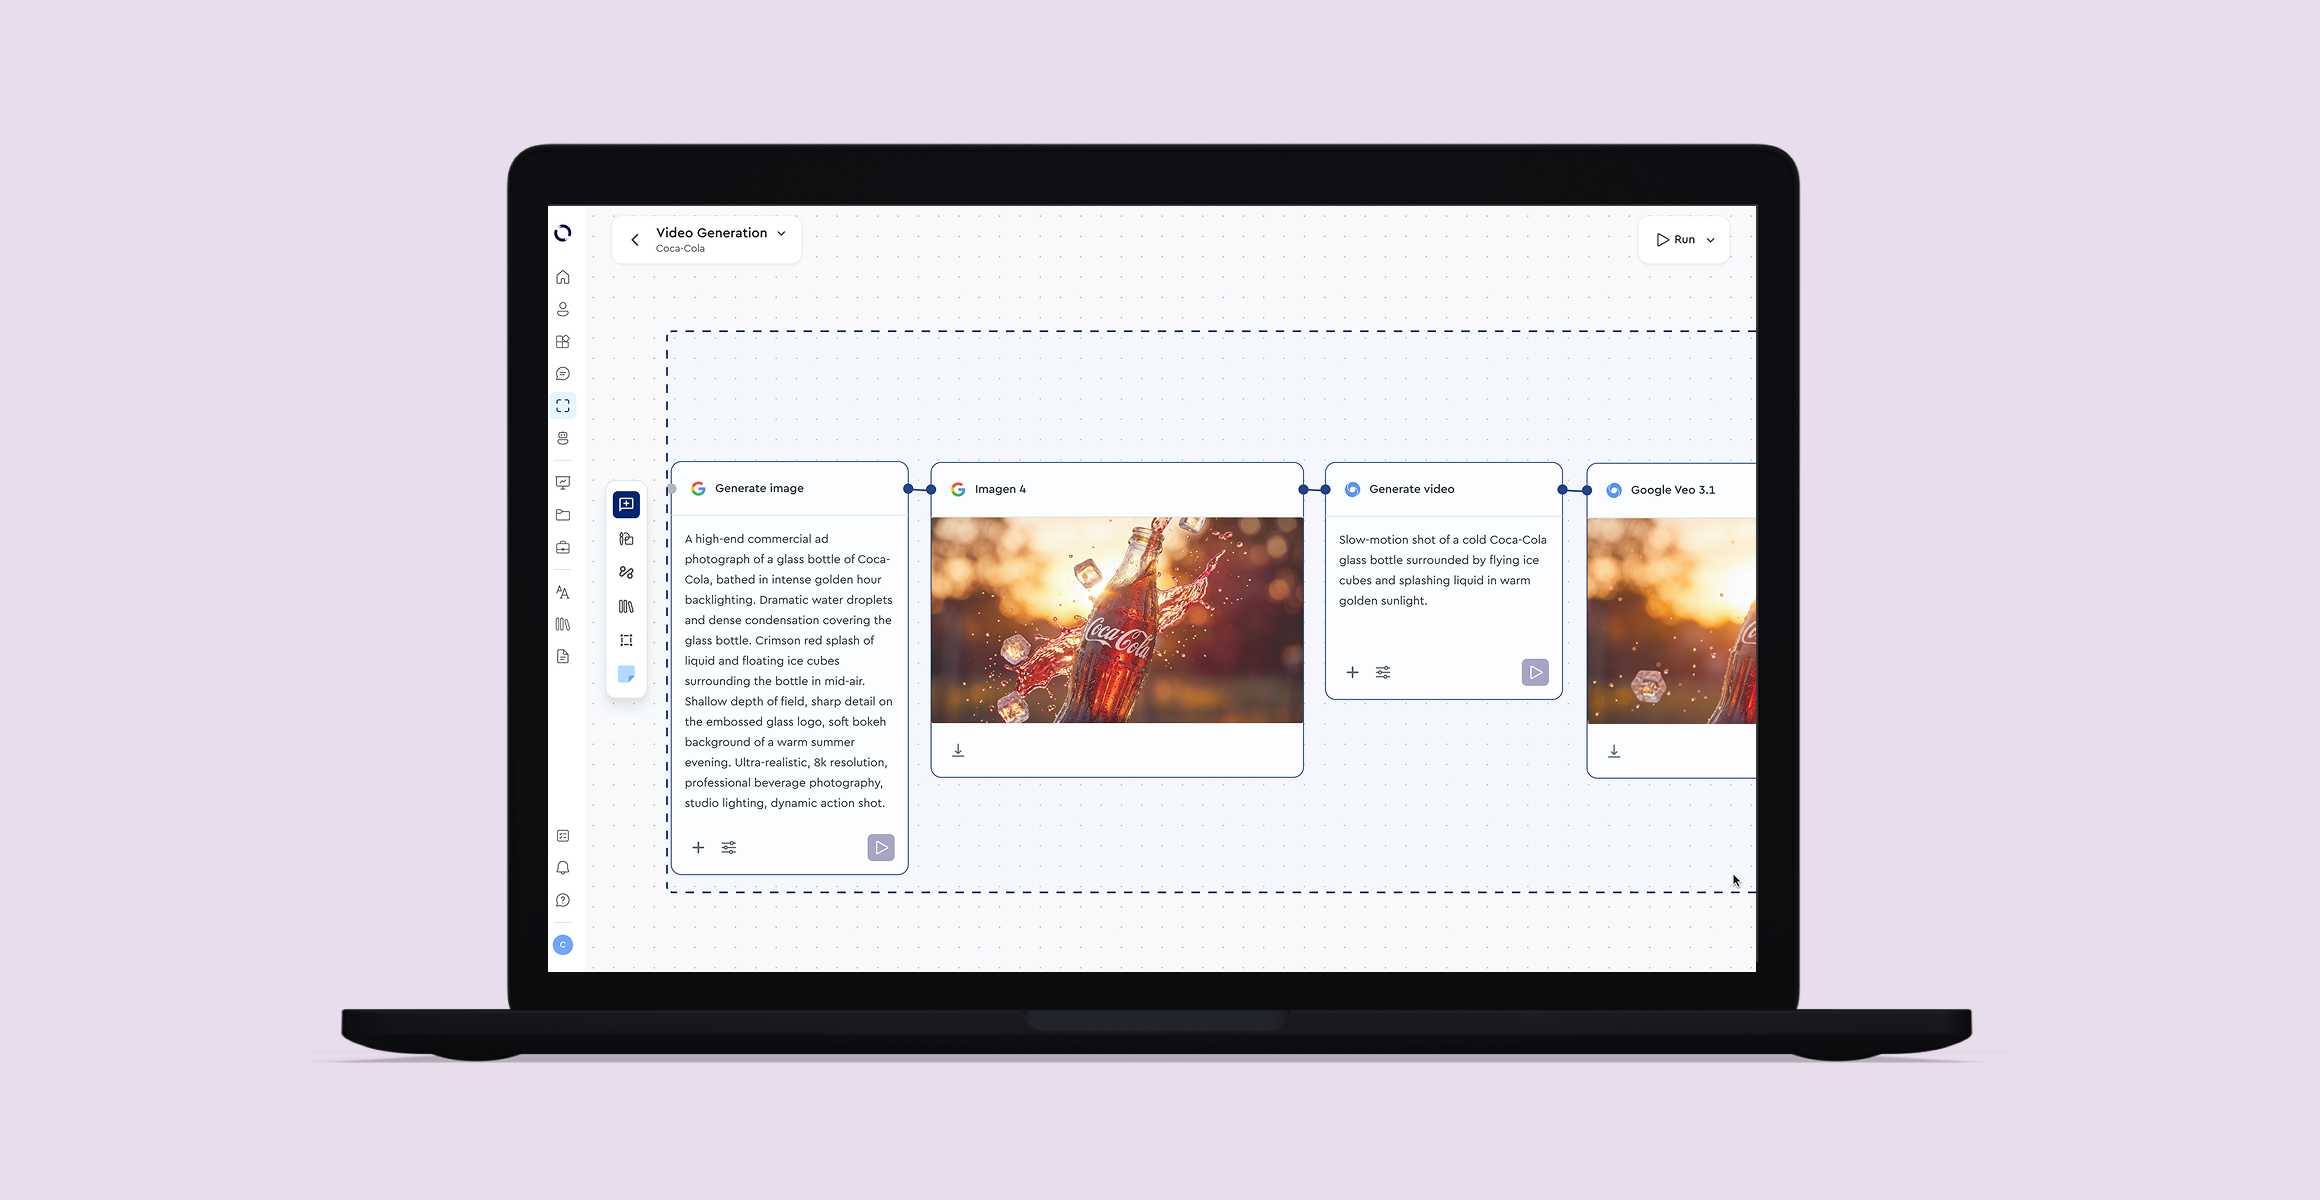The width and height of the screenshot is (2320, 1200).
Task: Click the Generate image prompt text field
Action: (789, 671)
